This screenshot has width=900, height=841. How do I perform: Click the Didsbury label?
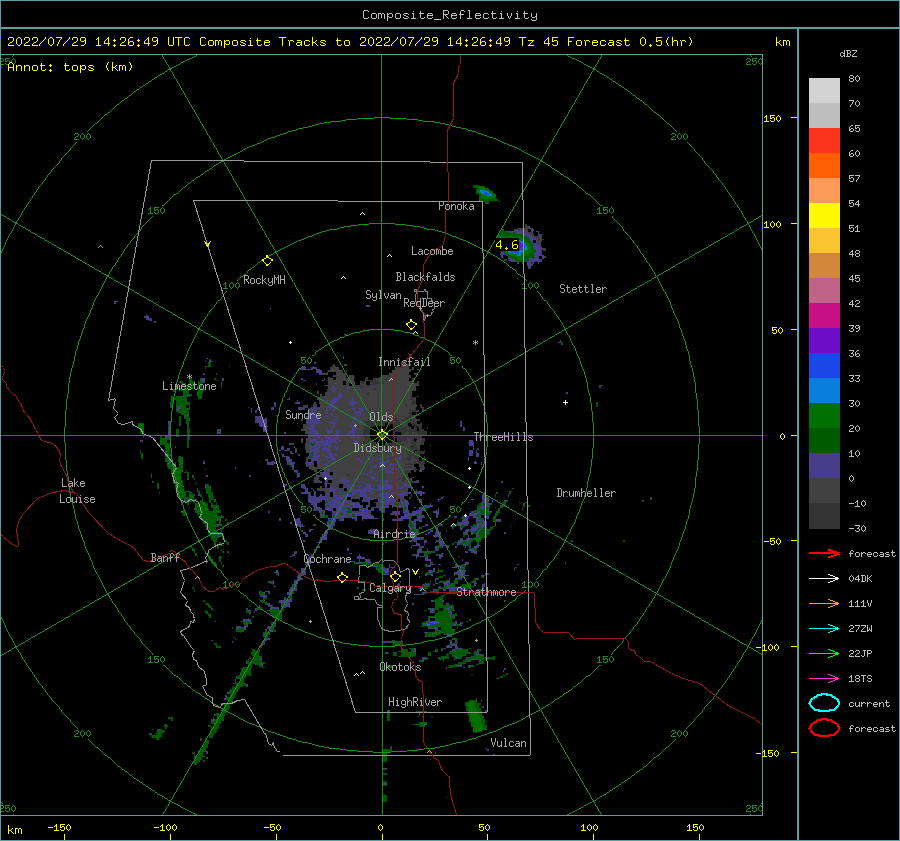378,448
